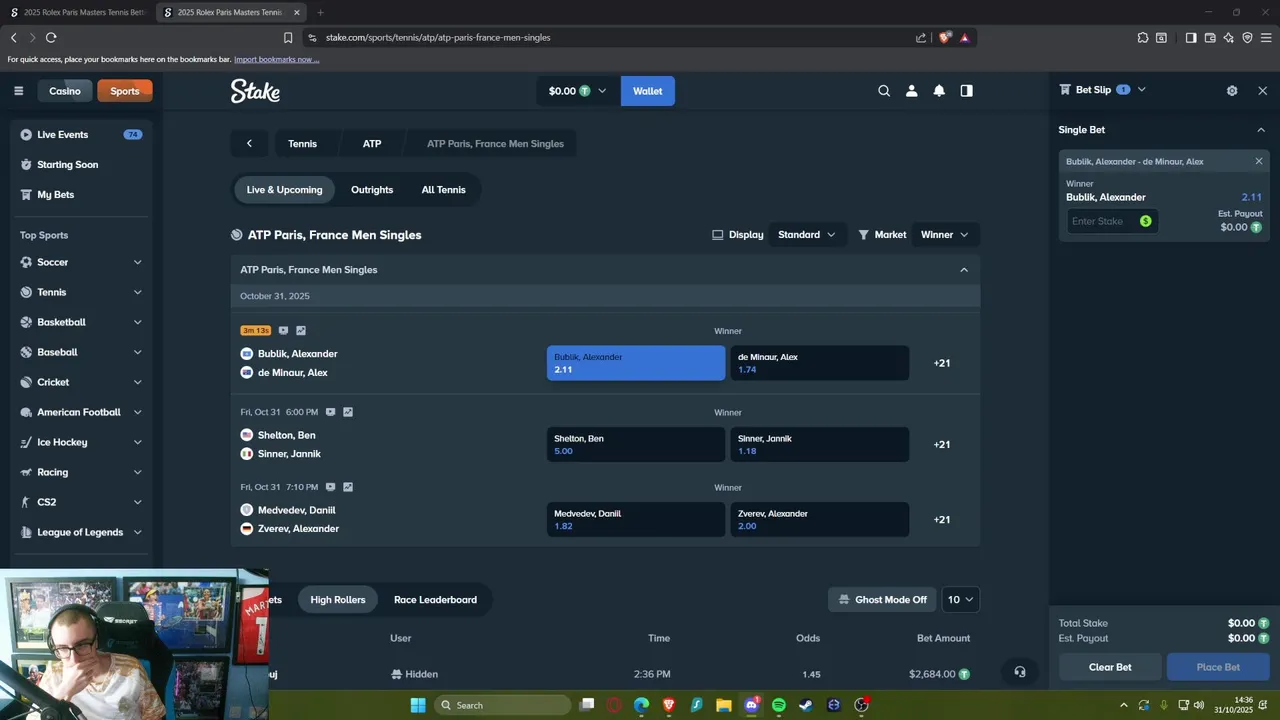The width and height of the screenshot is (1280, 720).
Task: Switch to Sports mode
Action: [x=125, y=91]
